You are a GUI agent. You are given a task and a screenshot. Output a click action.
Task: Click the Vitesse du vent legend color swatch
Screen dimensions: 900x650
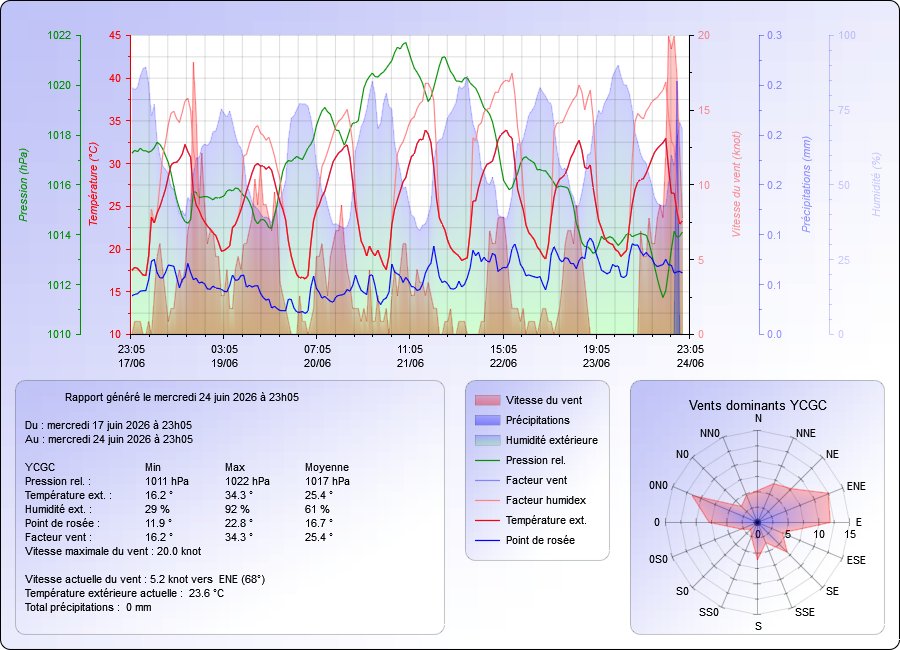(x=487, y=400)
